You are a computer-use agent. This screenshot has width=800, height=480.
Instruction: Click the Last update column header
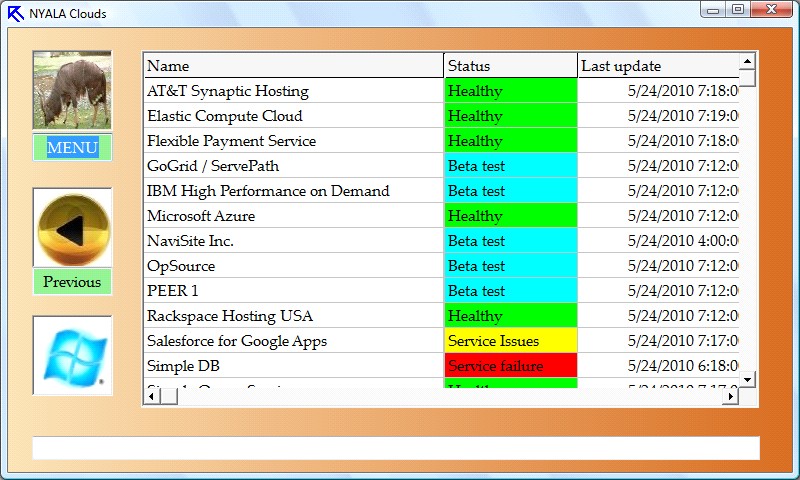(658, 66)
